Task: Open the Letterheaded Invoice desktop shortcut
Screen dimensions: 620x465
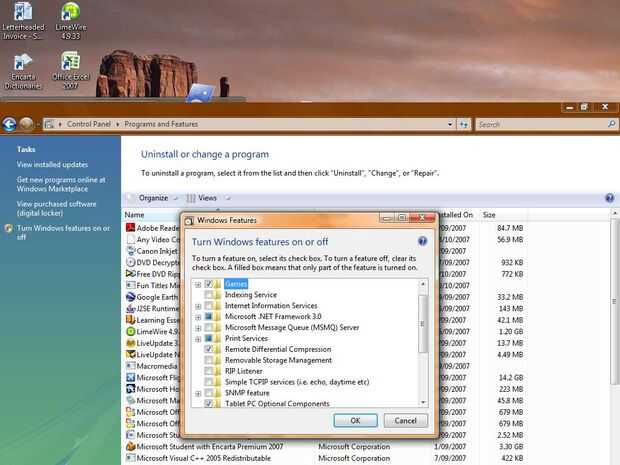Action: pos(23,21)
